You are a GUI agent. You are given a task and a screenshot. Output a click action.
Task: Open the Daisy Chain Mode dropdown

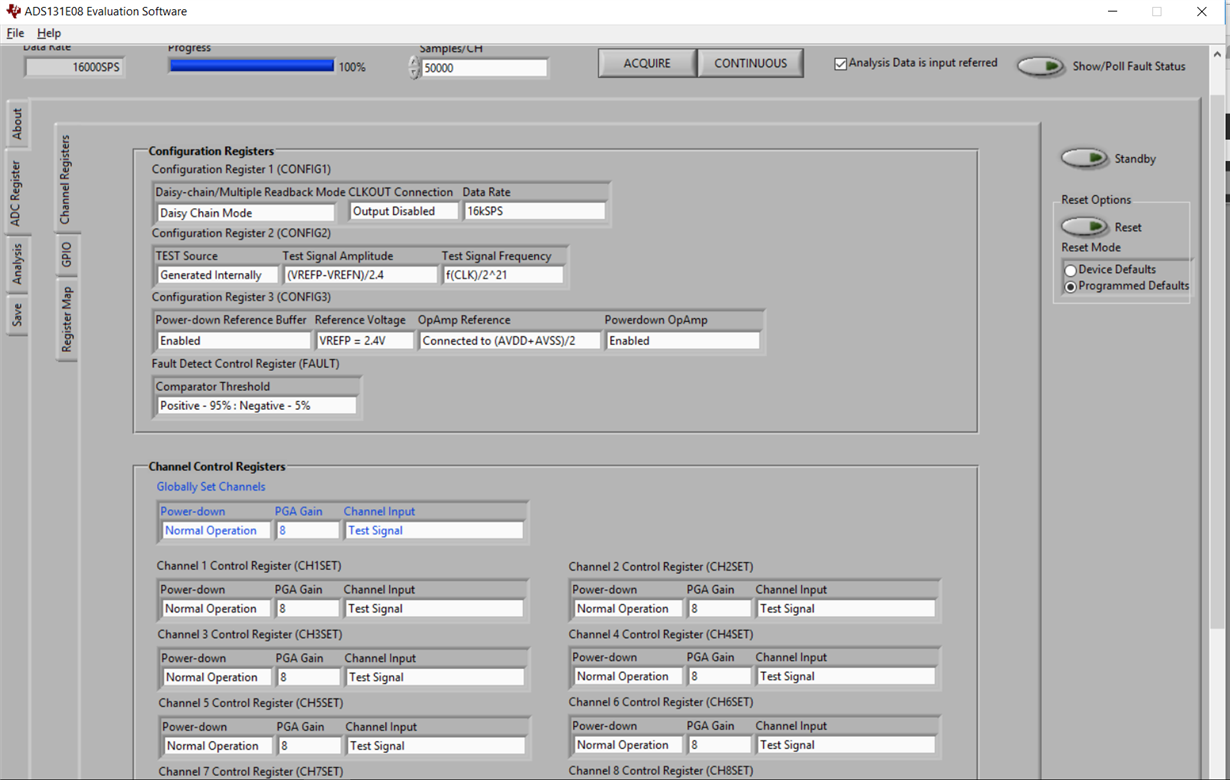[246, 212]
